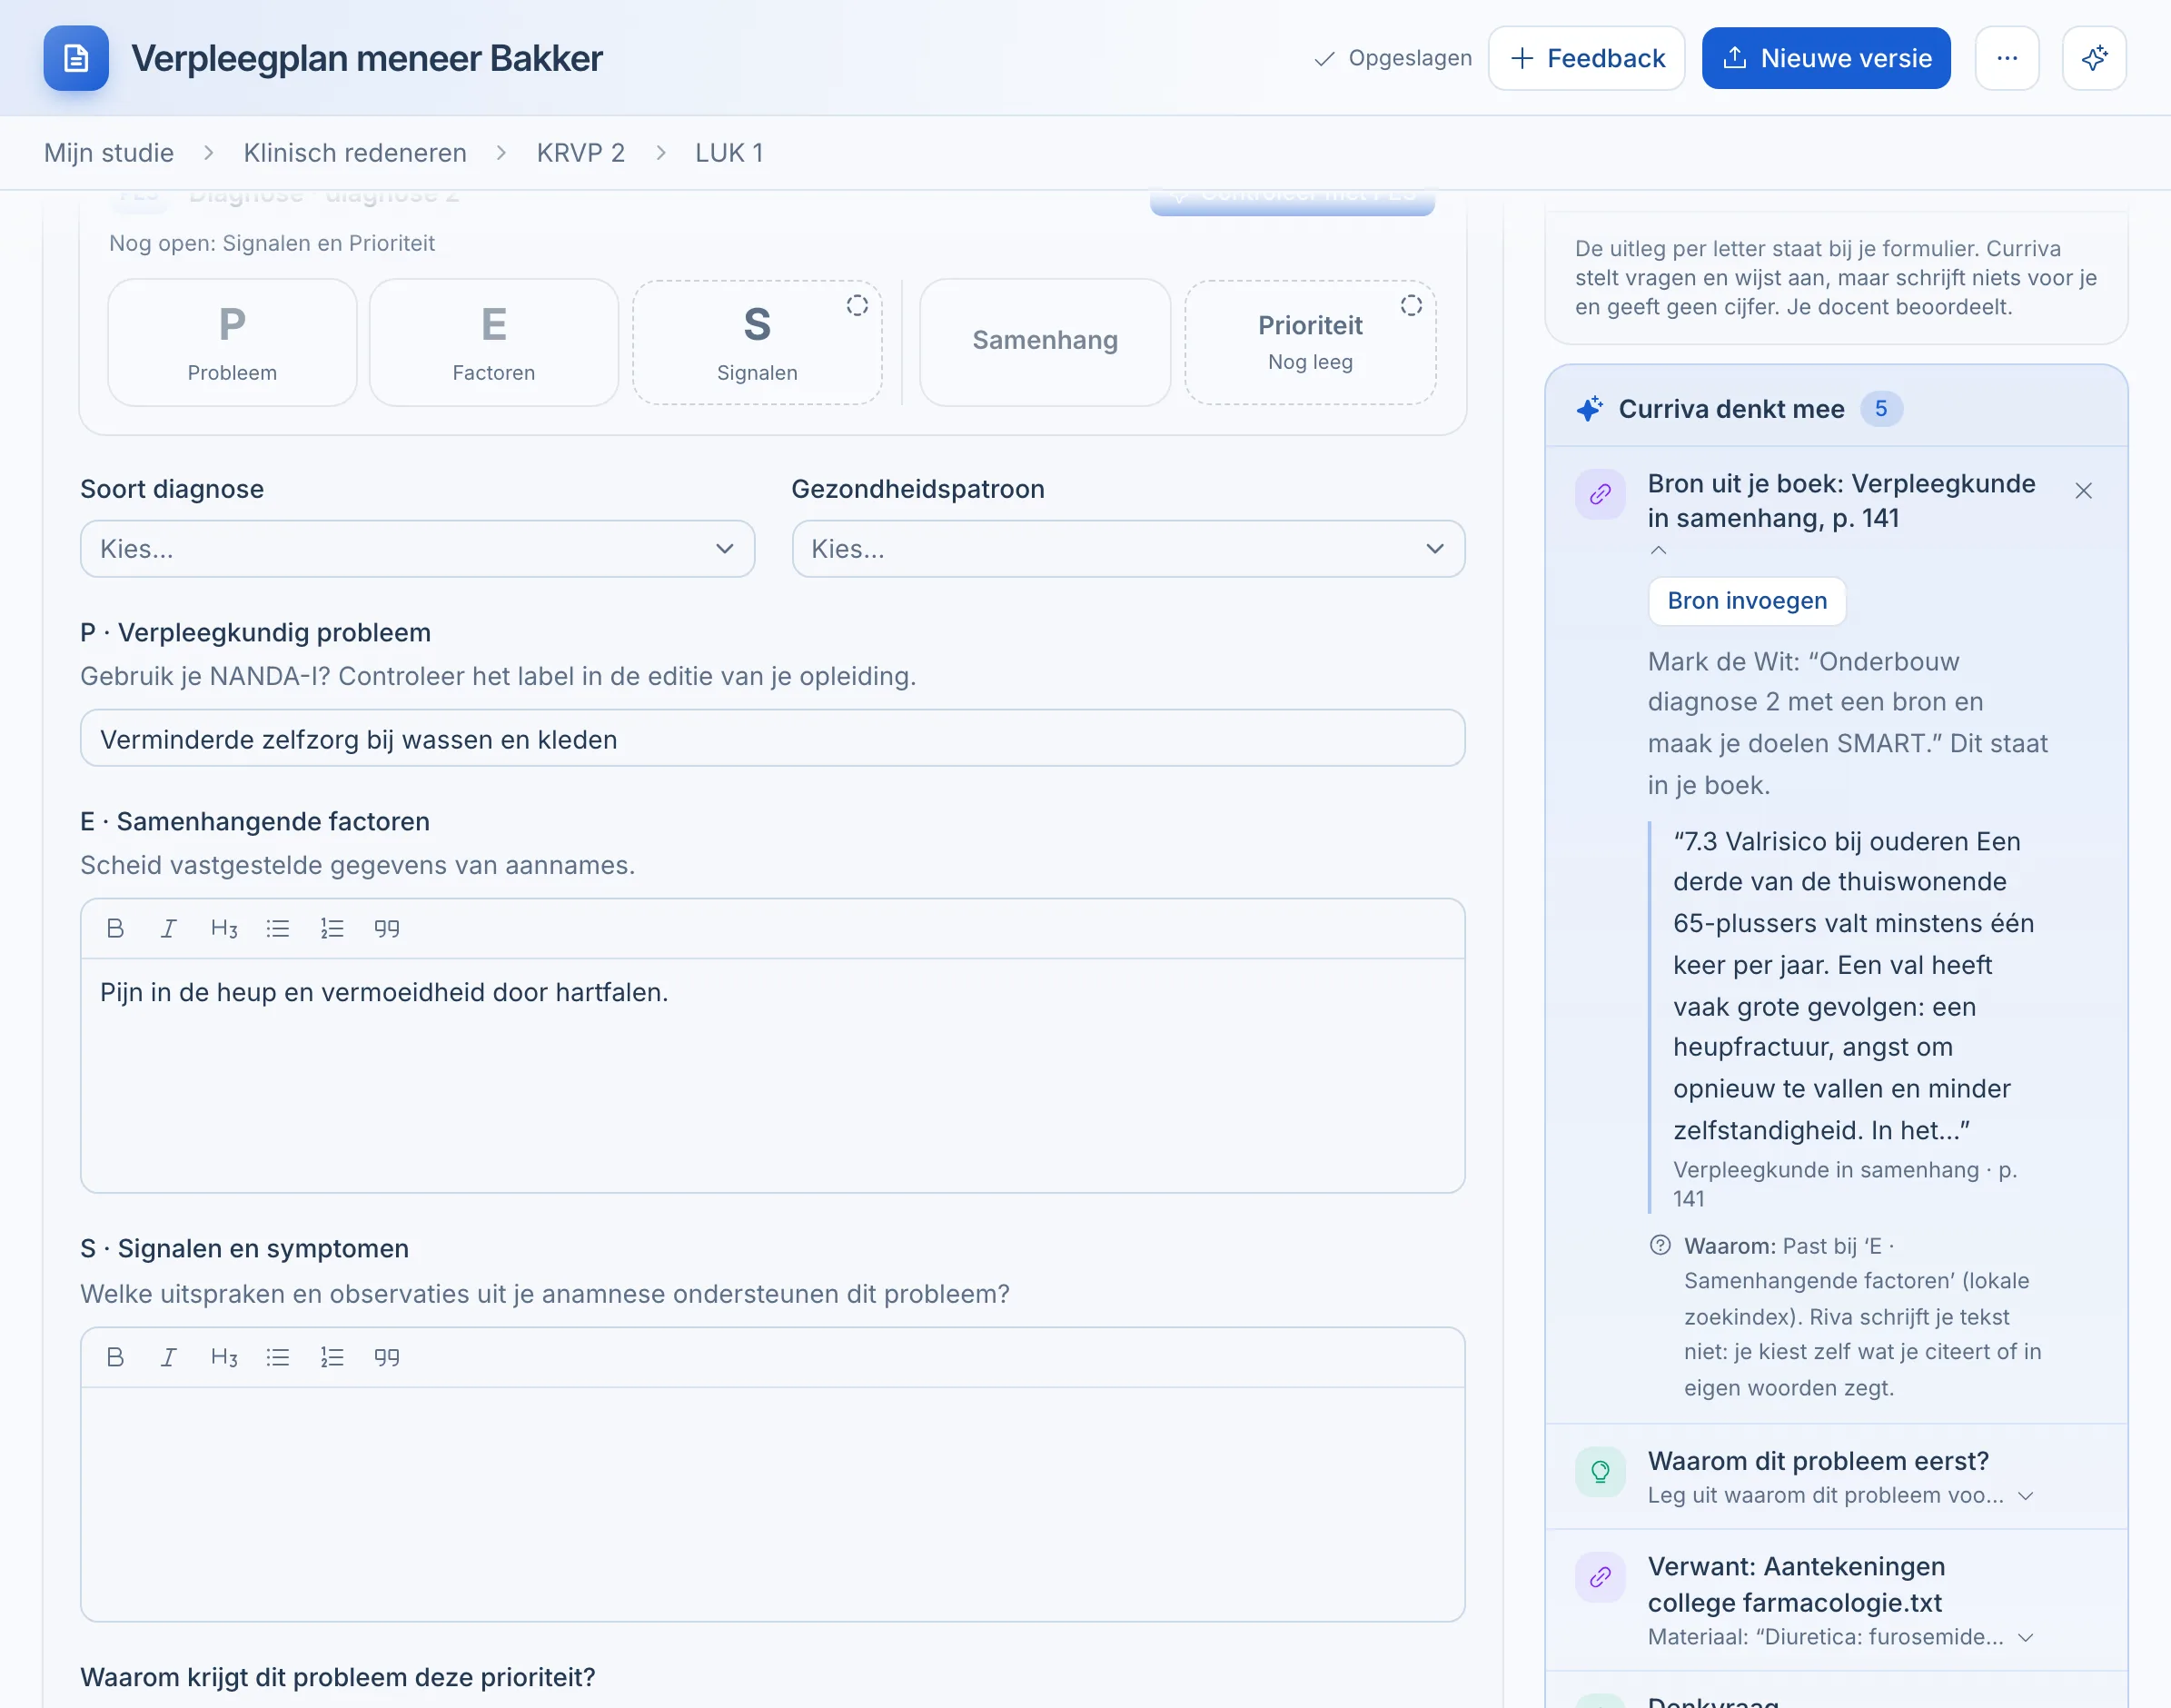Click into the Samenhangende factoren text area
This screenshot has width=2171, height=1708.
pyautogui.click(x=772, y=1075)
